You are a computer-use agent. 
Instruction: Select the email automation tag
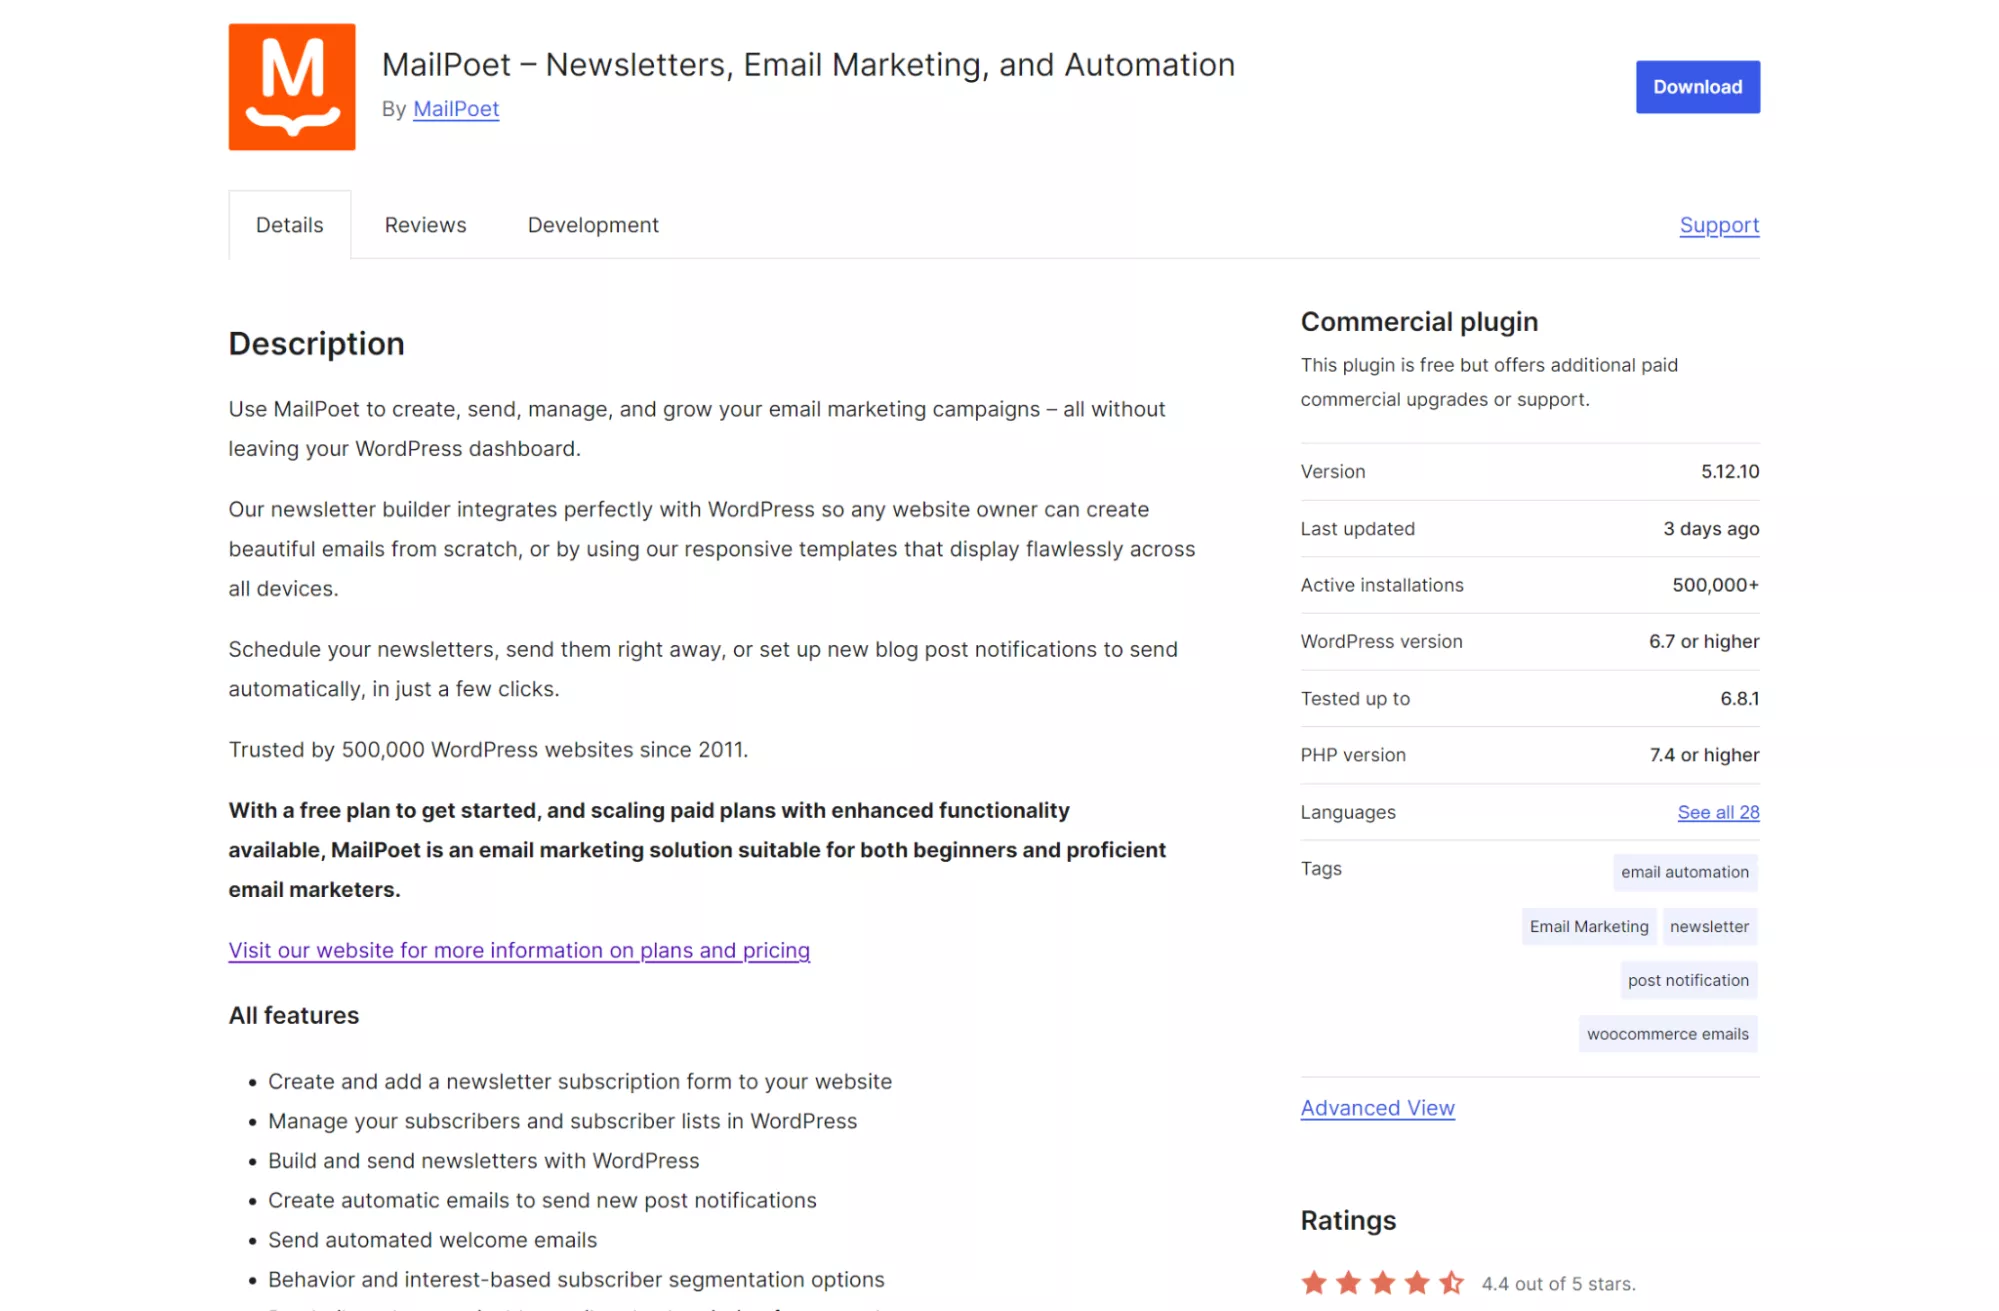(1685, 872)
